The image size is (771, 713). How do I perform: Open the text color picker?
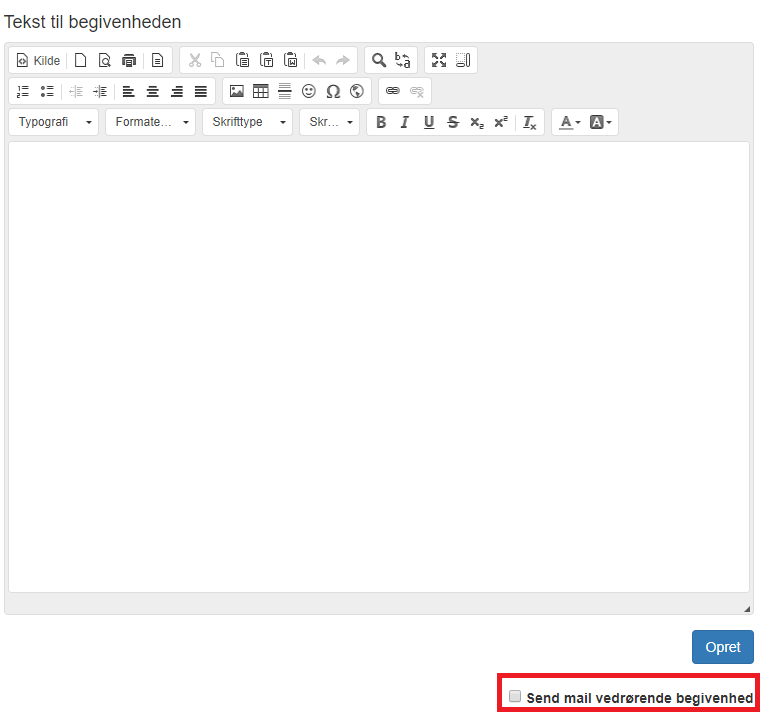[570, 122]
